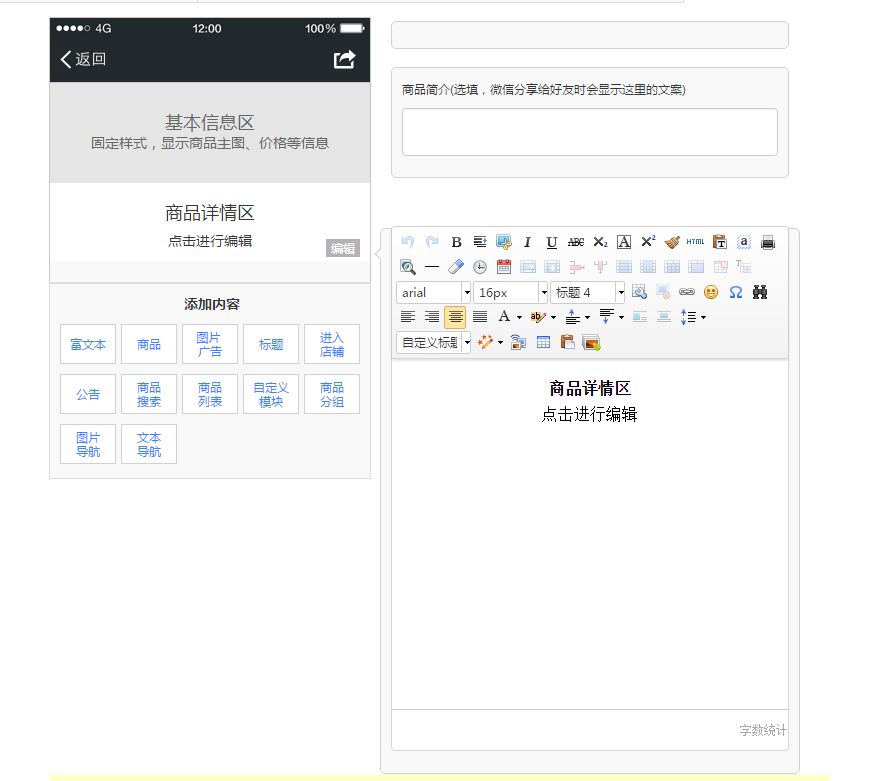The width and height of the screenshot is (871, 781).
Task: Click the 商品简介 description input field
Action: point(590,131)
